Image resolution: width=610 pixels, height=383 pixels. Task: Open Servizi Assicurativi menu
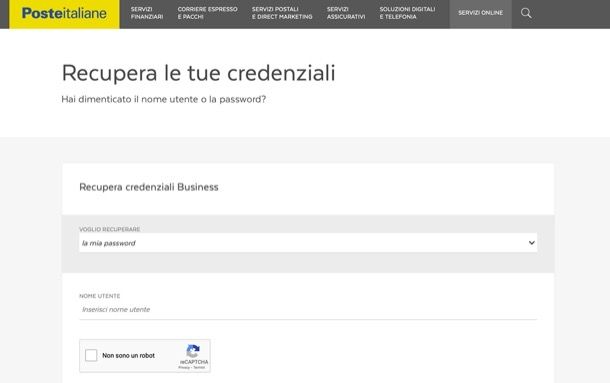pyautogui.click(x=346, y=13)
